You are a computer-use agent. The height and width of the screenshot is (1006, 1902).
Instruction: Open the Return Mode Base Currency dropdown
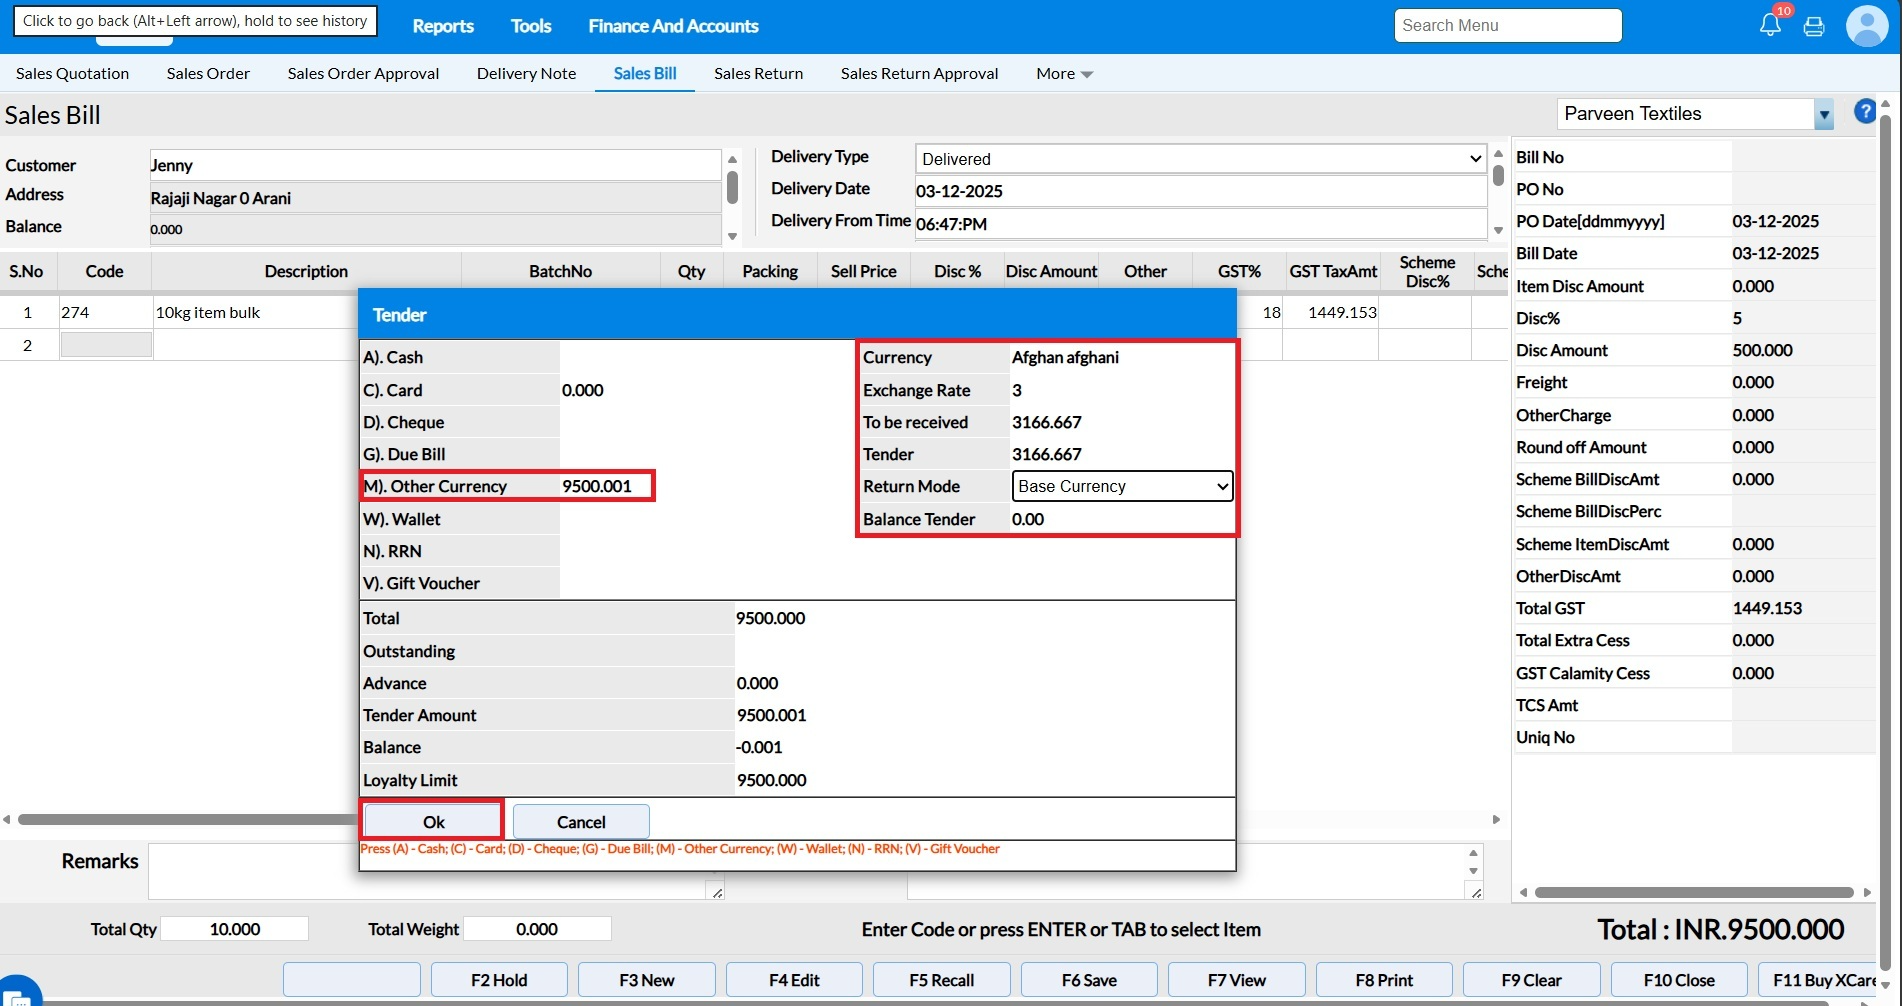(1122, 487)
